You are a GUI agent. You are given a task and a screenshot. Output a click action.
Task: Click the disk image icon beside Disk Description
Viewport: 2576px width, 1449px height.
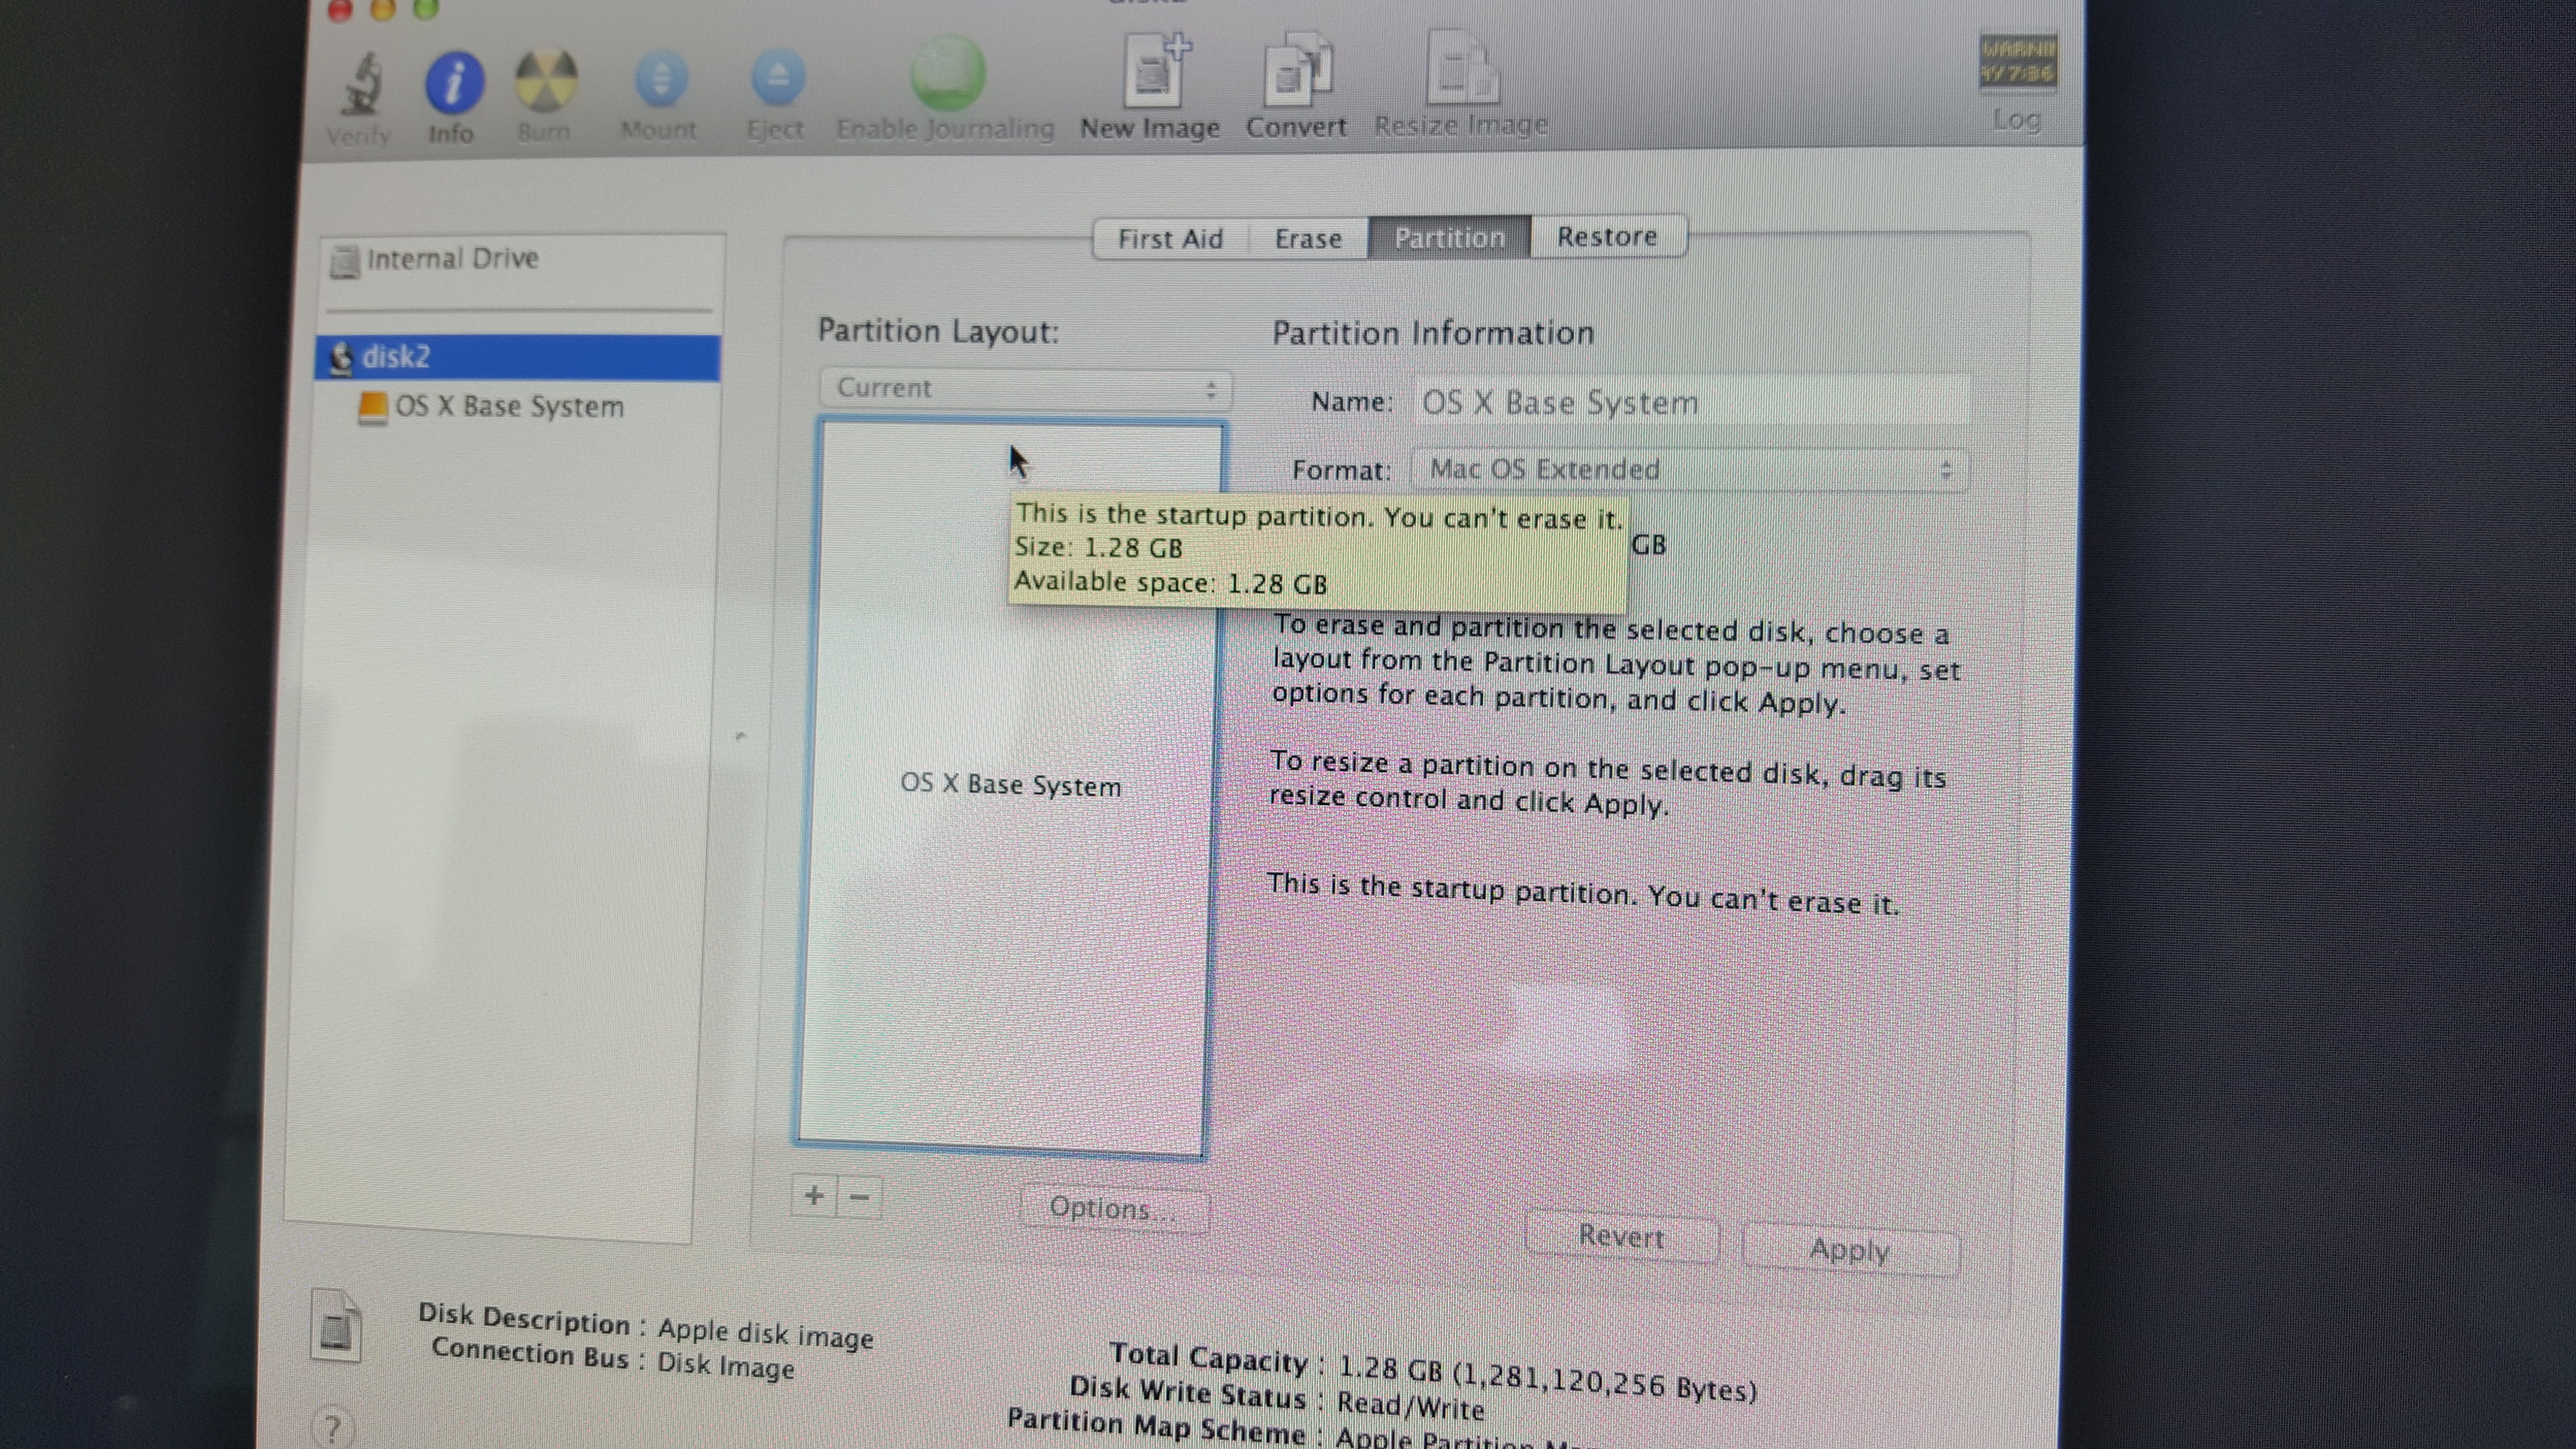tap(336, 1326)
